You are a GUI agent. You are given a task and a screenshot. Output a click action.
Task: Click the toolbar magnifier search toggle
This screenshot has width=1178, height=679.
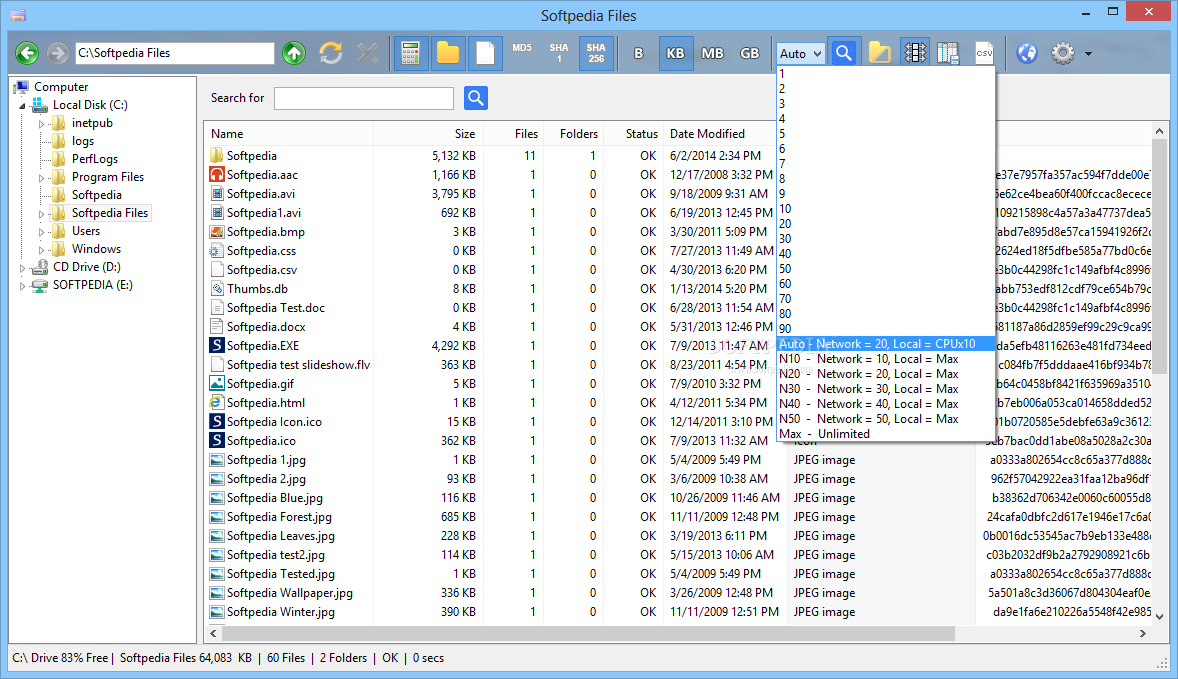click(844, 53)
